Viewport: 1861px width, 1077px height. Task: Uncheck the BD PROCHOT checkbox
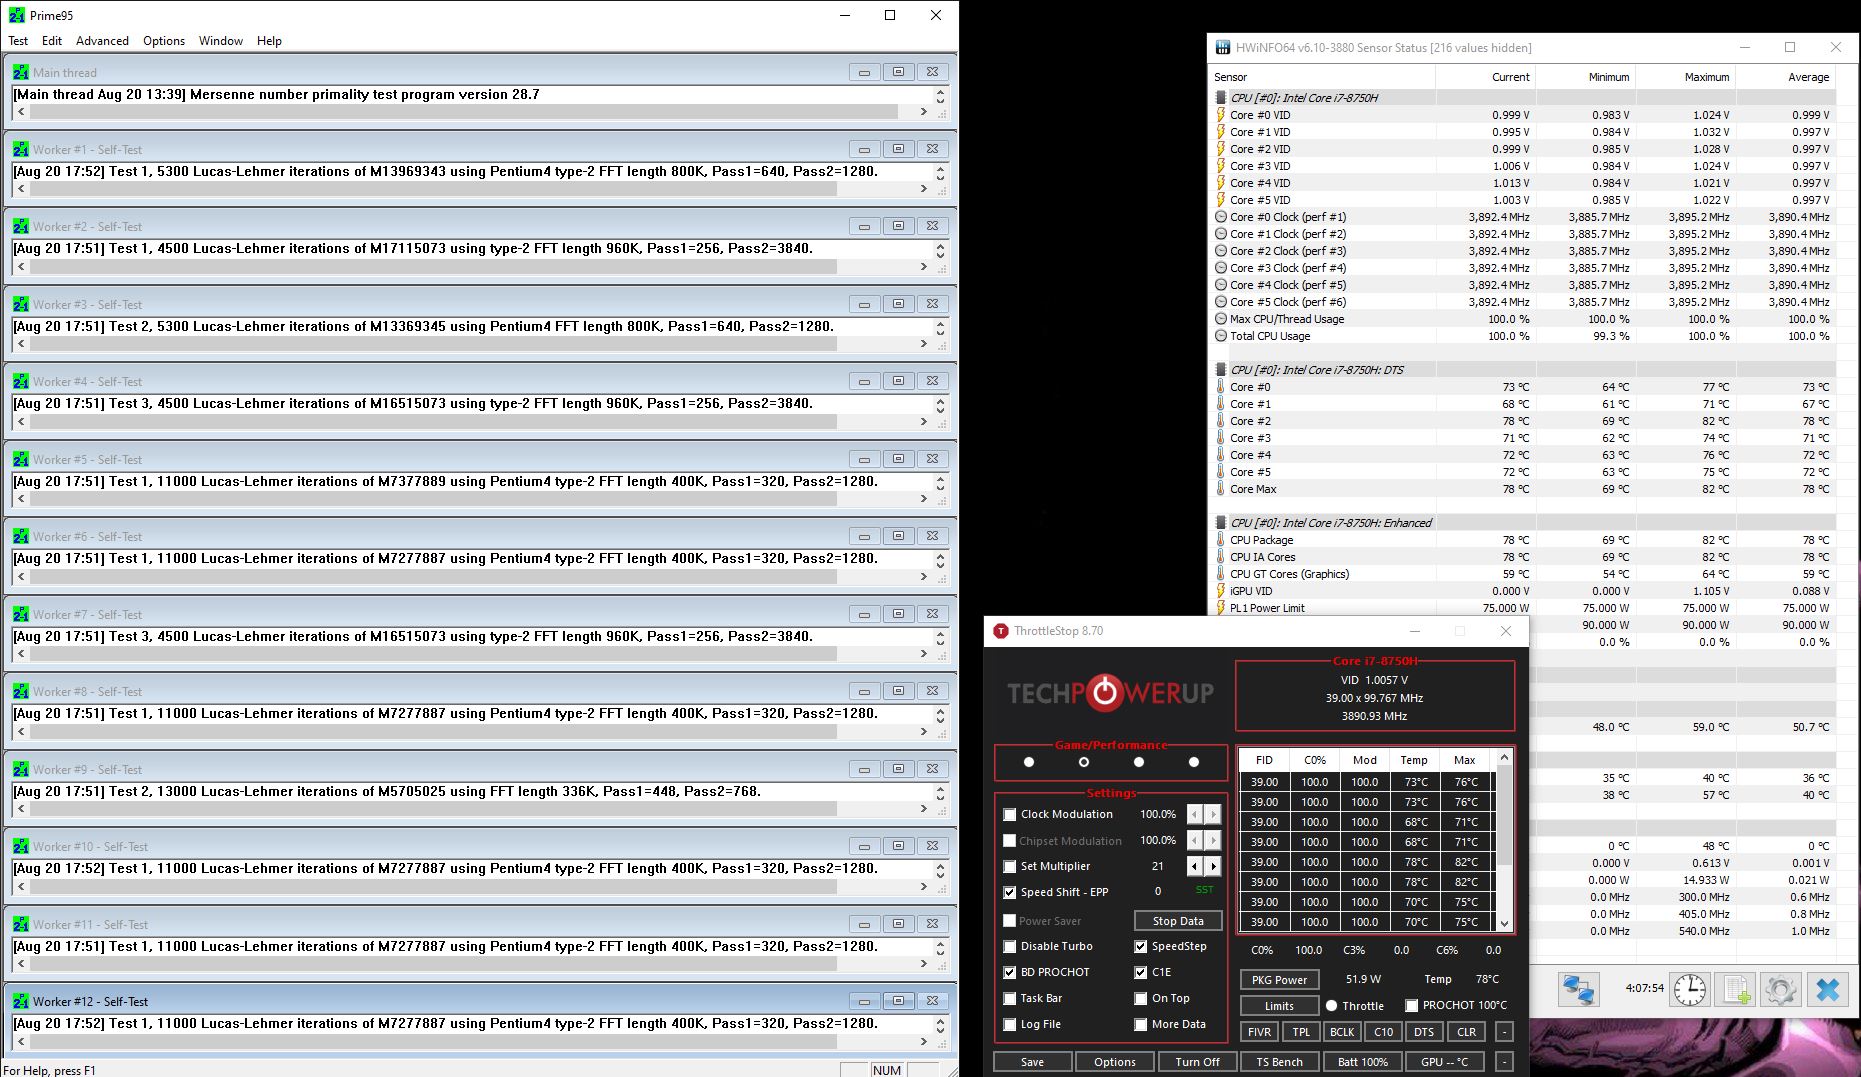[1010, 972]
